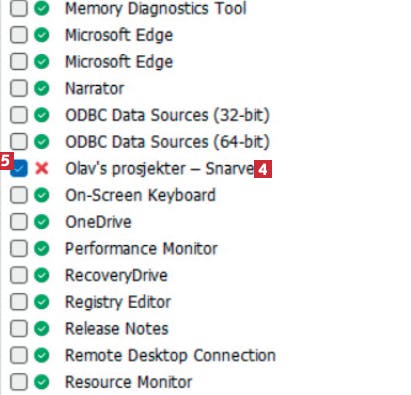411x395 pixels.
Task: Select the On-Screen Keyboard list item
Action: [x=140, y=195]
